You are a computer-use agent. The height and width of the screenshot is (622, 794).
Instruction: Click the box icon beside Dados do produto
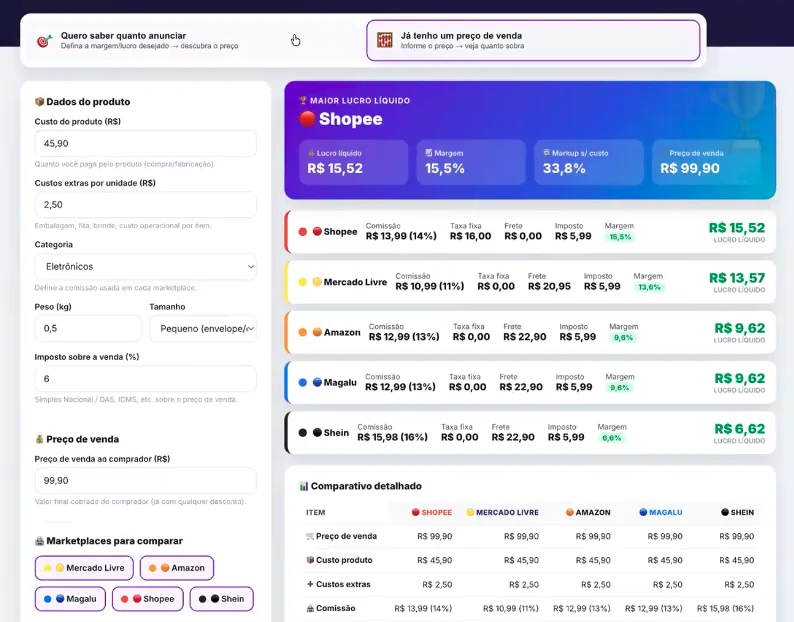click(39, 101)
